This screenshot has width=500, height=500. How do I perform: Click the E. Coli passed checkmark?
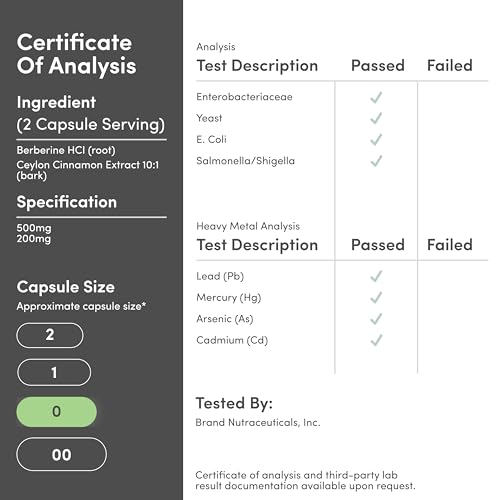tap(376, 140)
